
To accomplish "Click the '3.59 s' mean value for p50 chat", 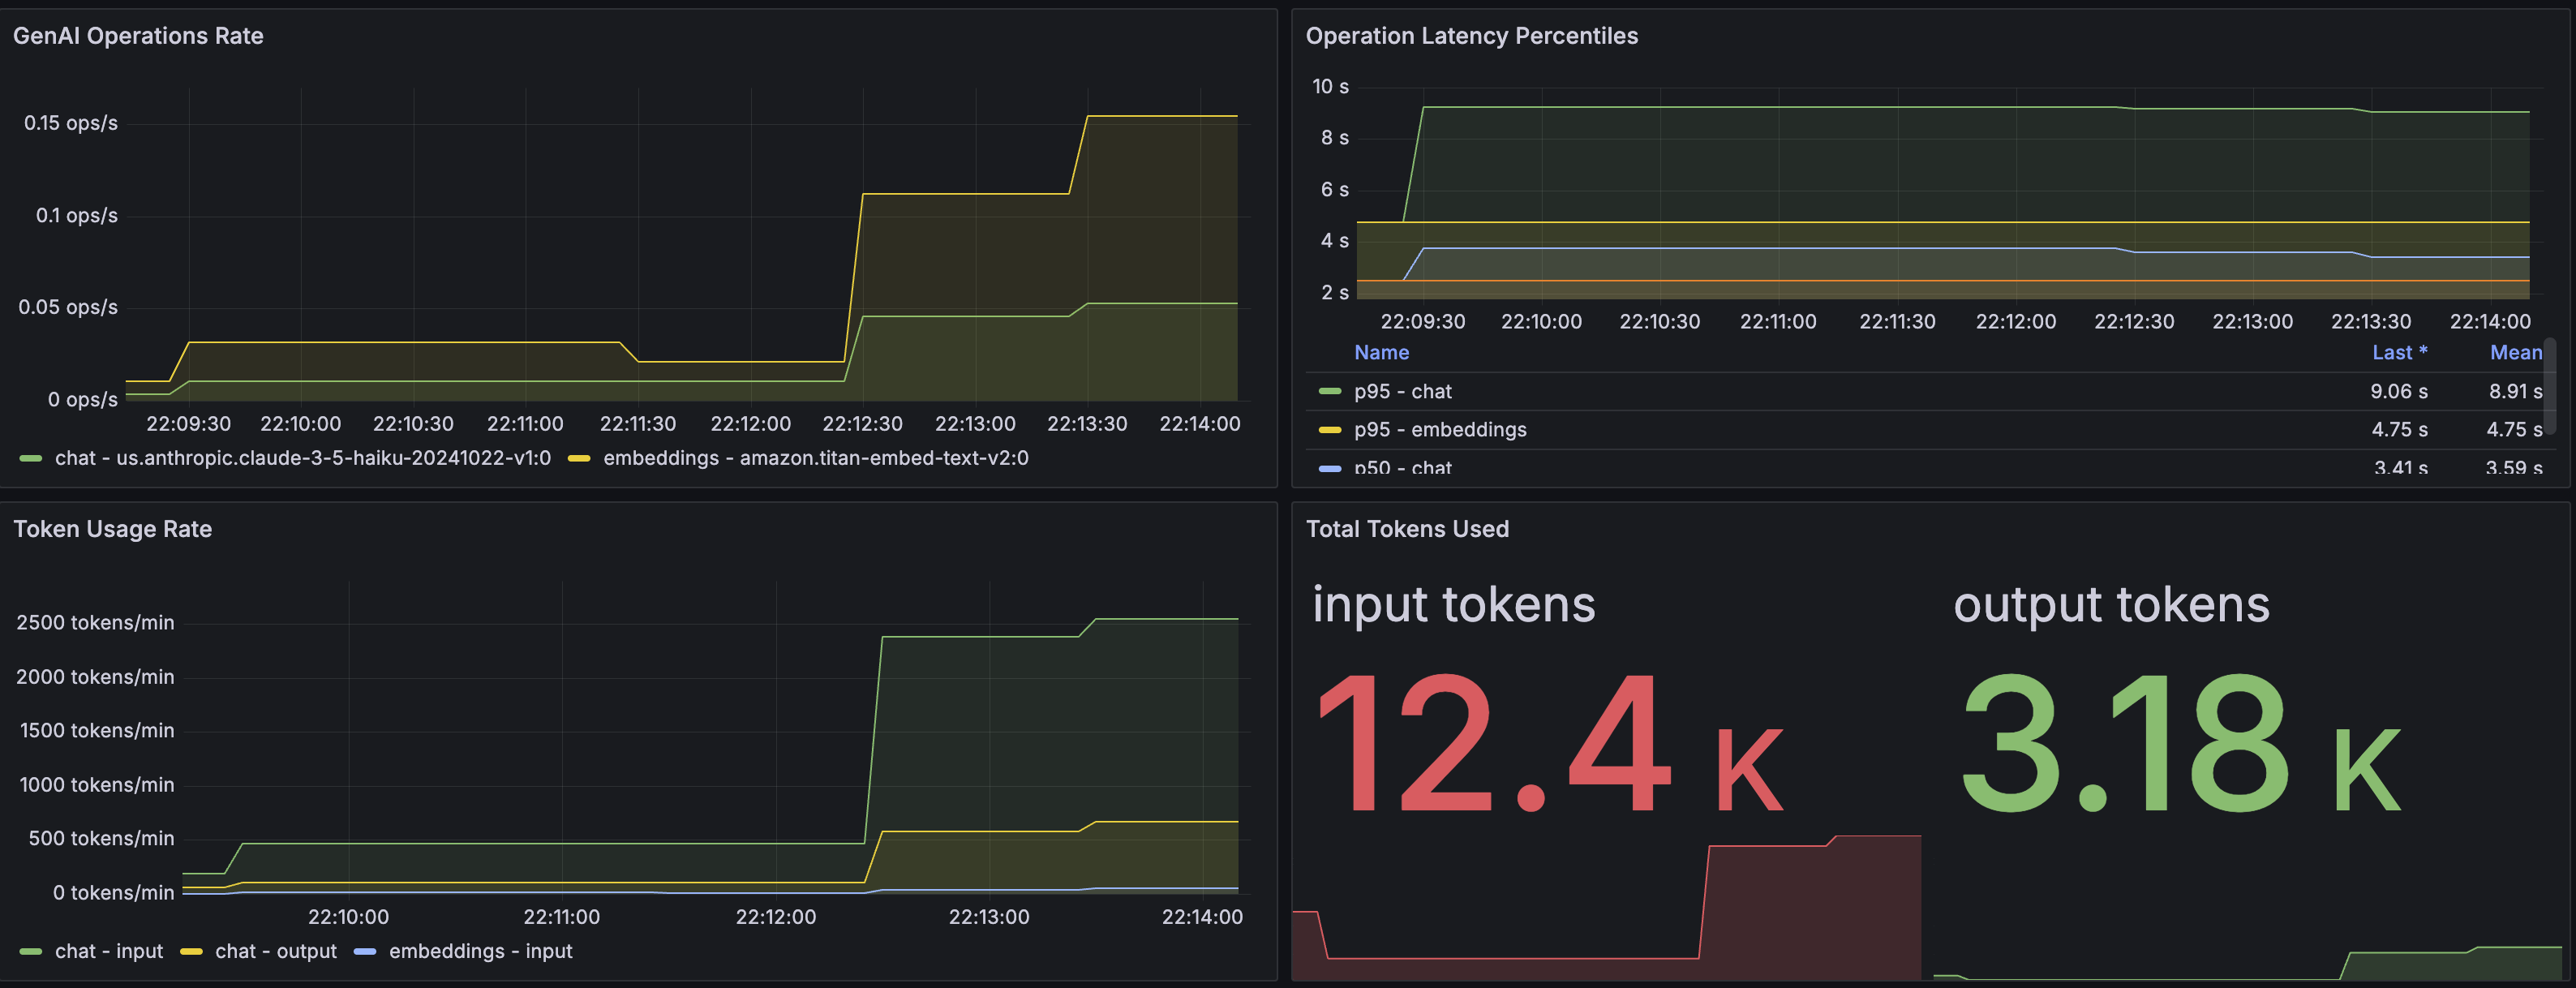I will 2514,467.
